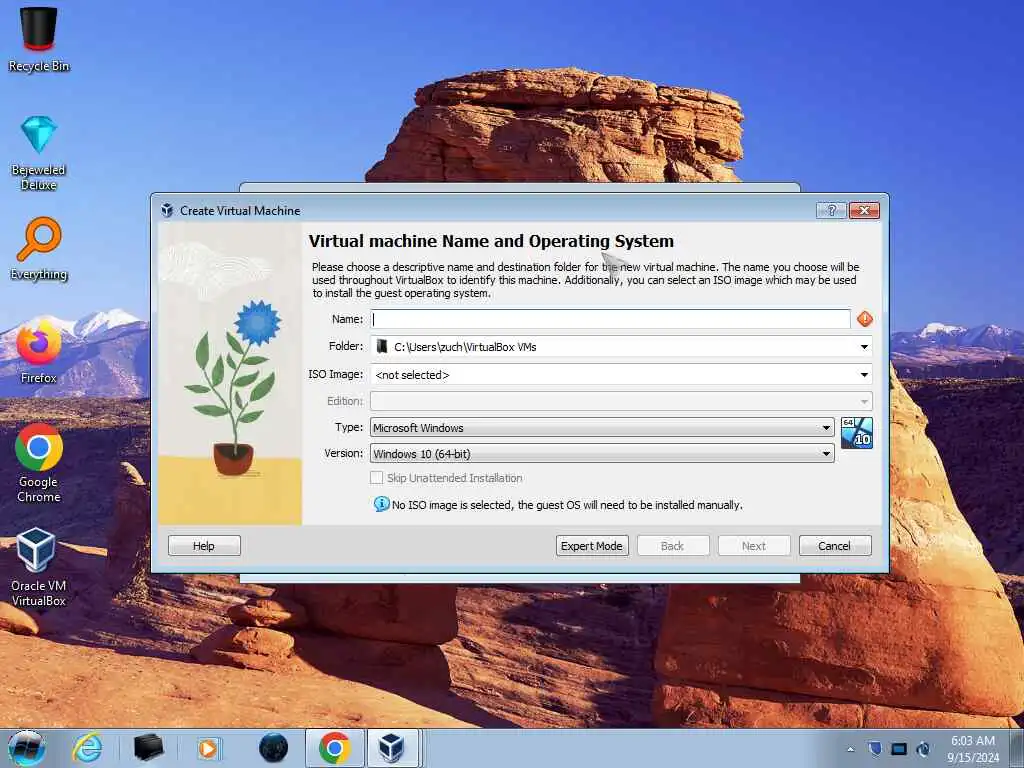Click the Help button
Viewport: 1024px width, 768px height.
point(204,546)
